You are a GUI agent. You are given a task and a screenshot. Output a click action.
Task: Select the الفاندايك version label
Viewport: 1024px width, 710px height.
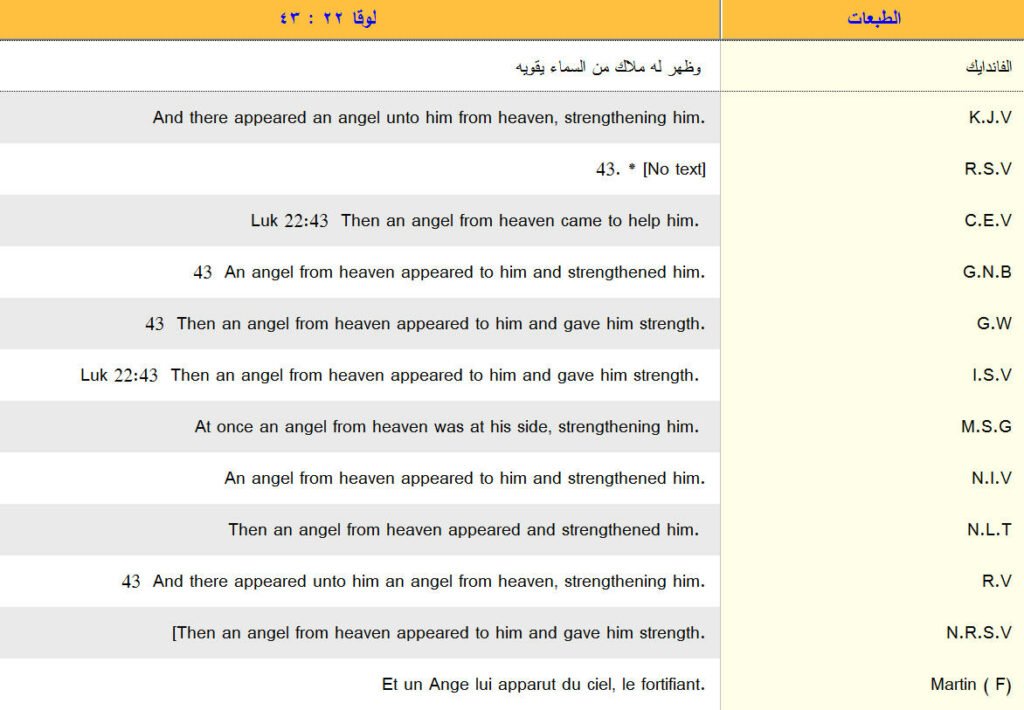(989, 67)
